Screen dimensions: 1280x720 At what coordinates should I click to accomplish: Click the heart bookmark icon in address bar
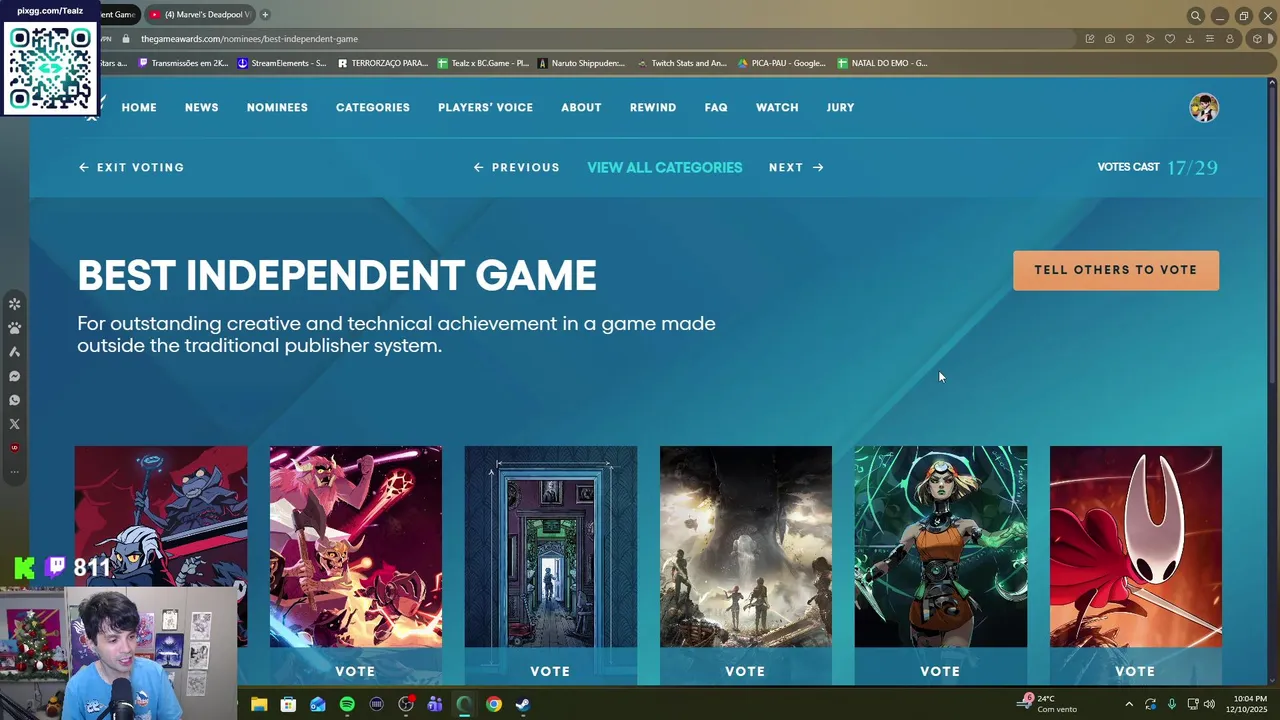[x=1170, y=39]
